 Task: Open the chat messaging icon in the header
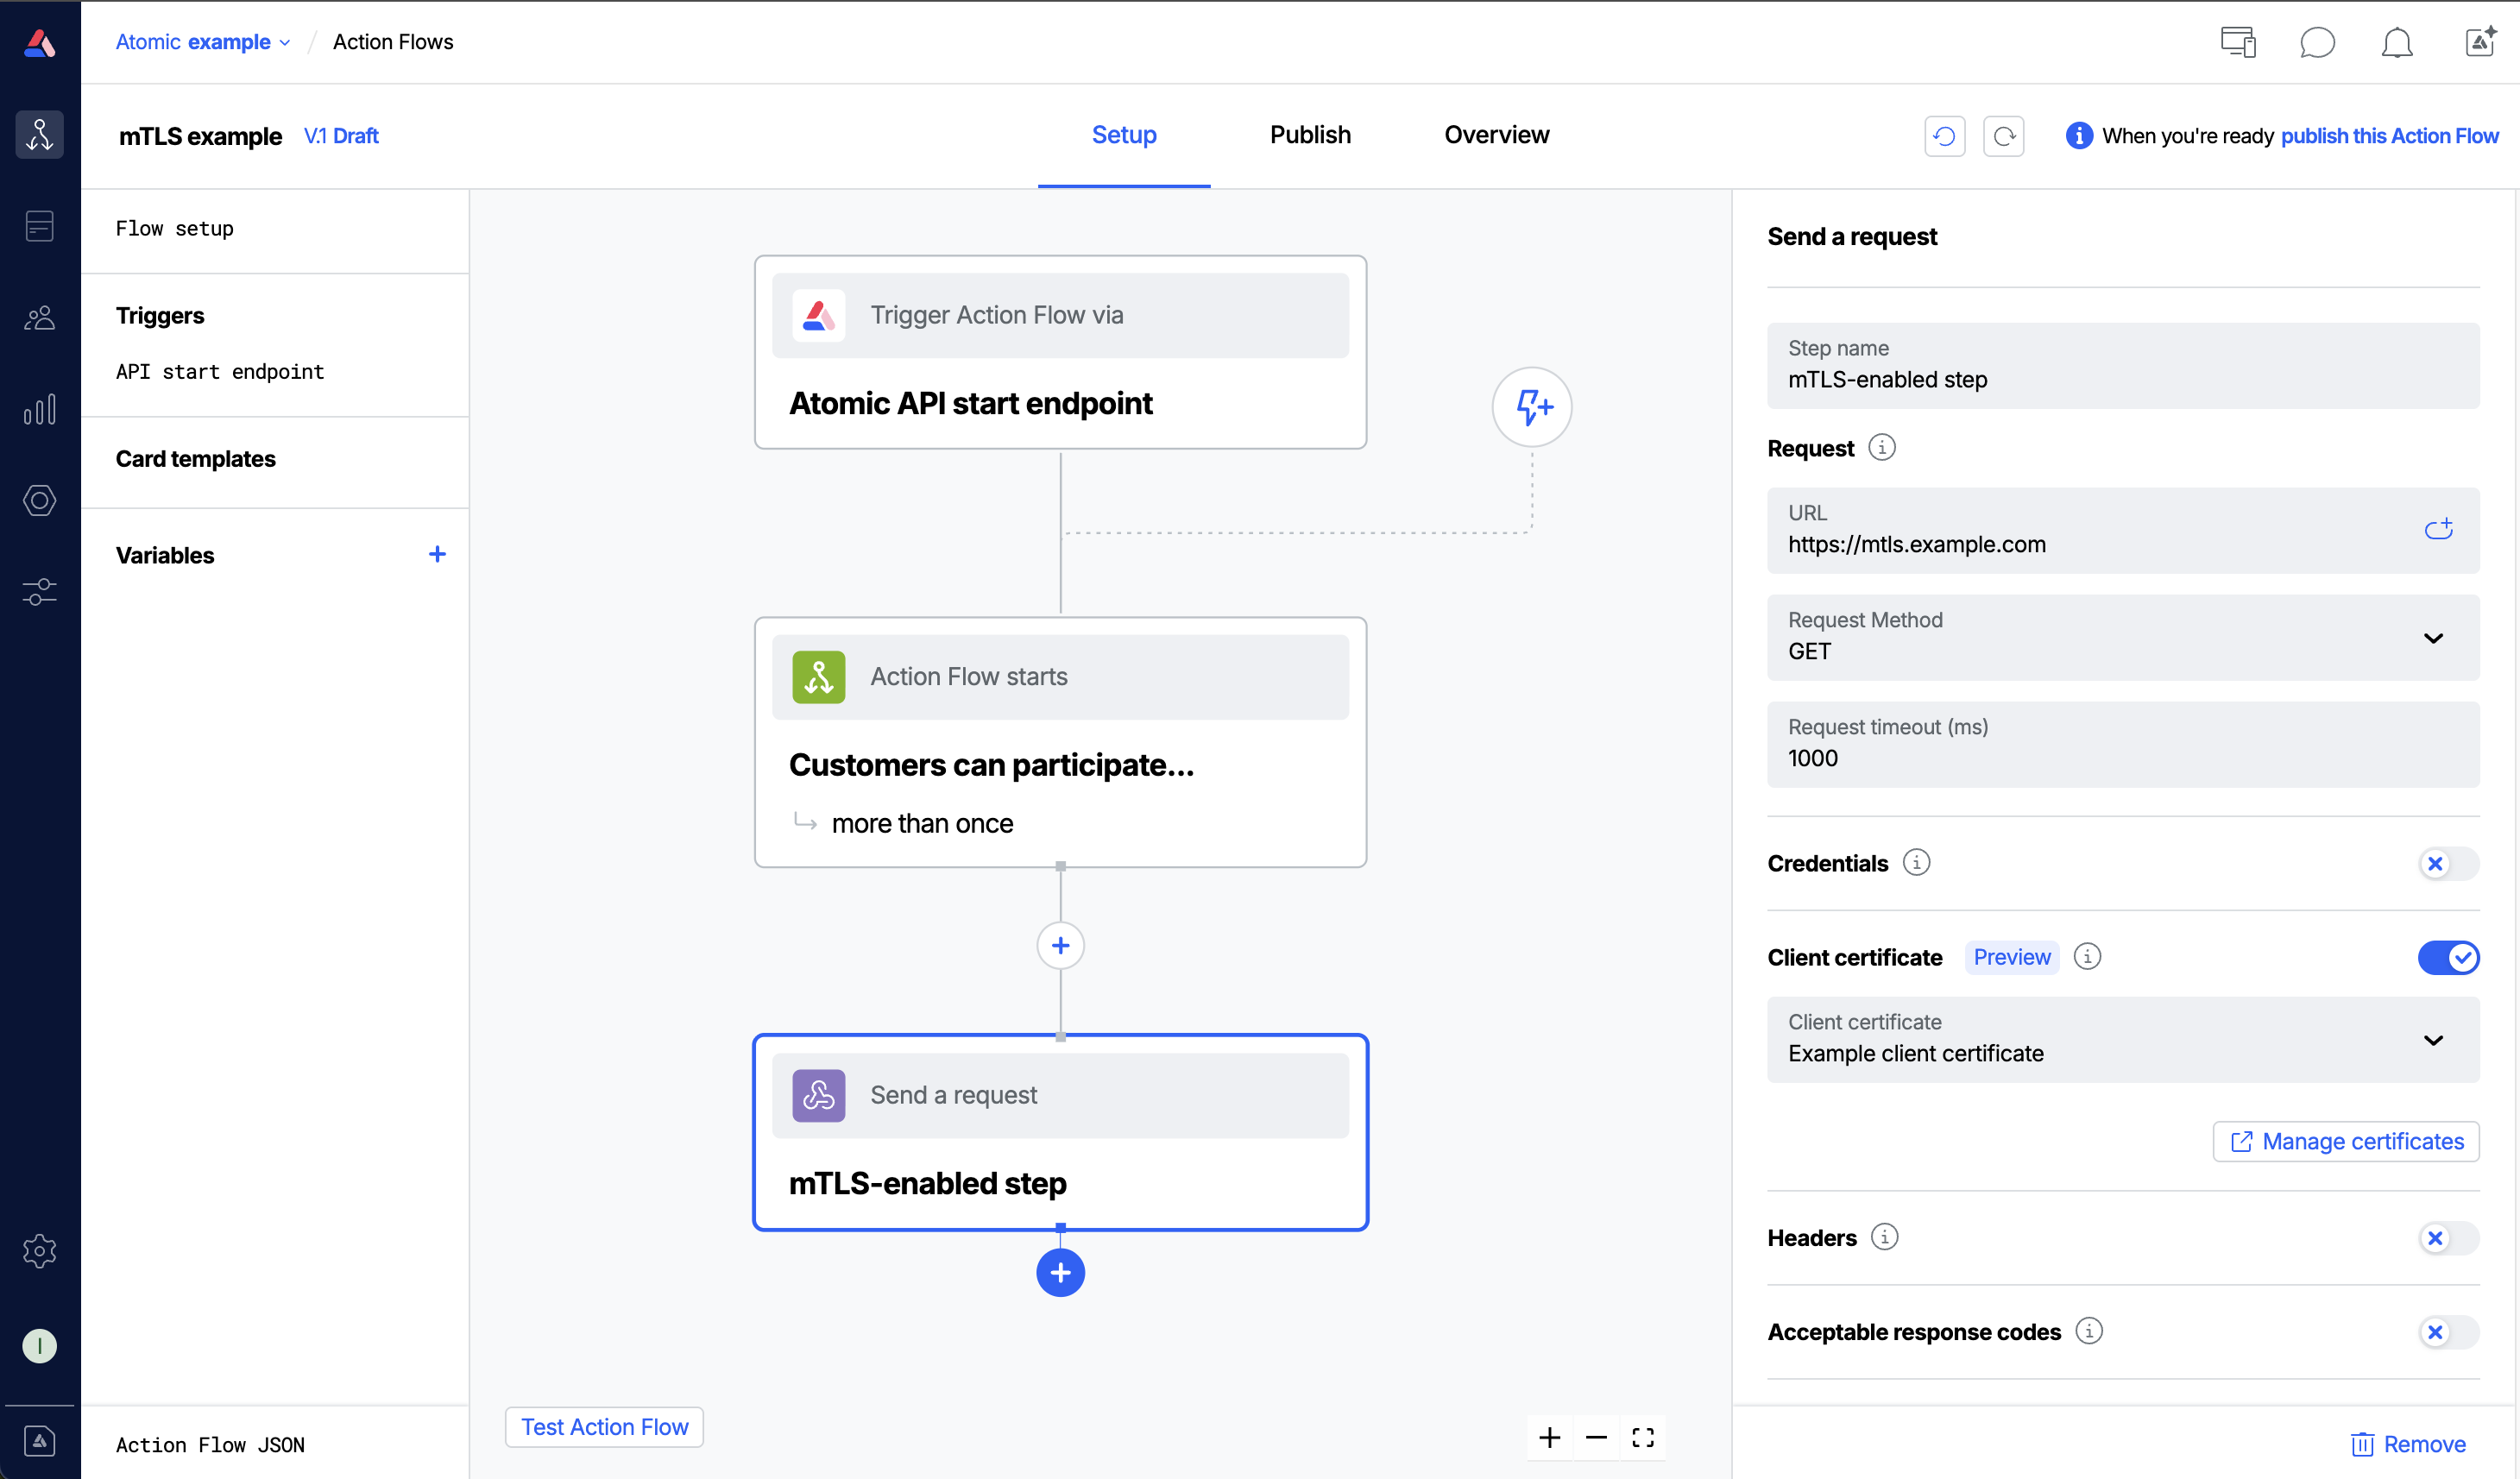click(2317, 42)
